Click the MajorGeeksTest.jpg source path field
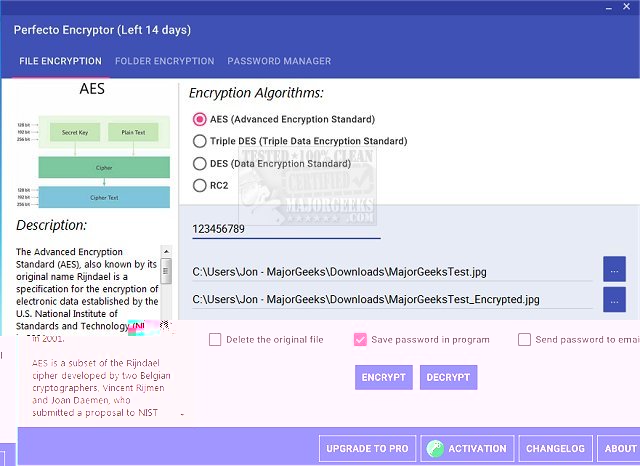640x466 pixels. (392, 272)
